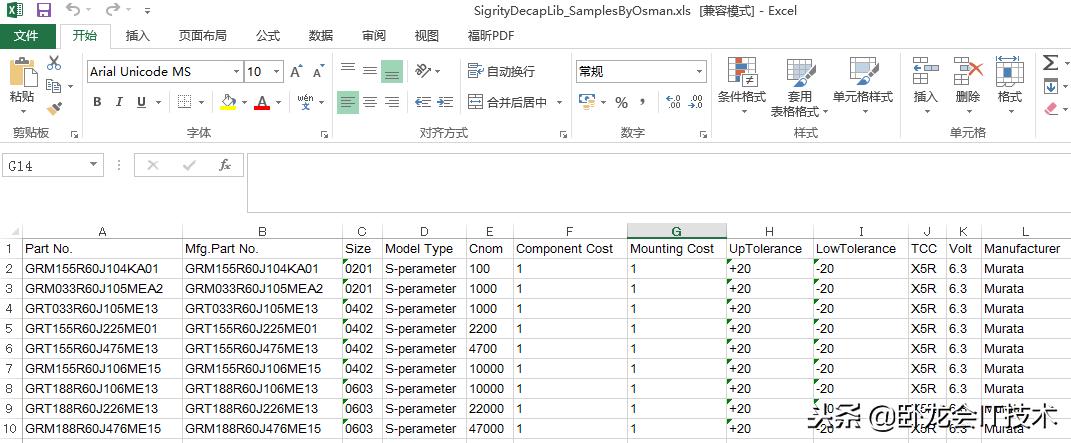Open 合并后居中 dropdown arrow
1071x443 pixels.
(559, 103)
